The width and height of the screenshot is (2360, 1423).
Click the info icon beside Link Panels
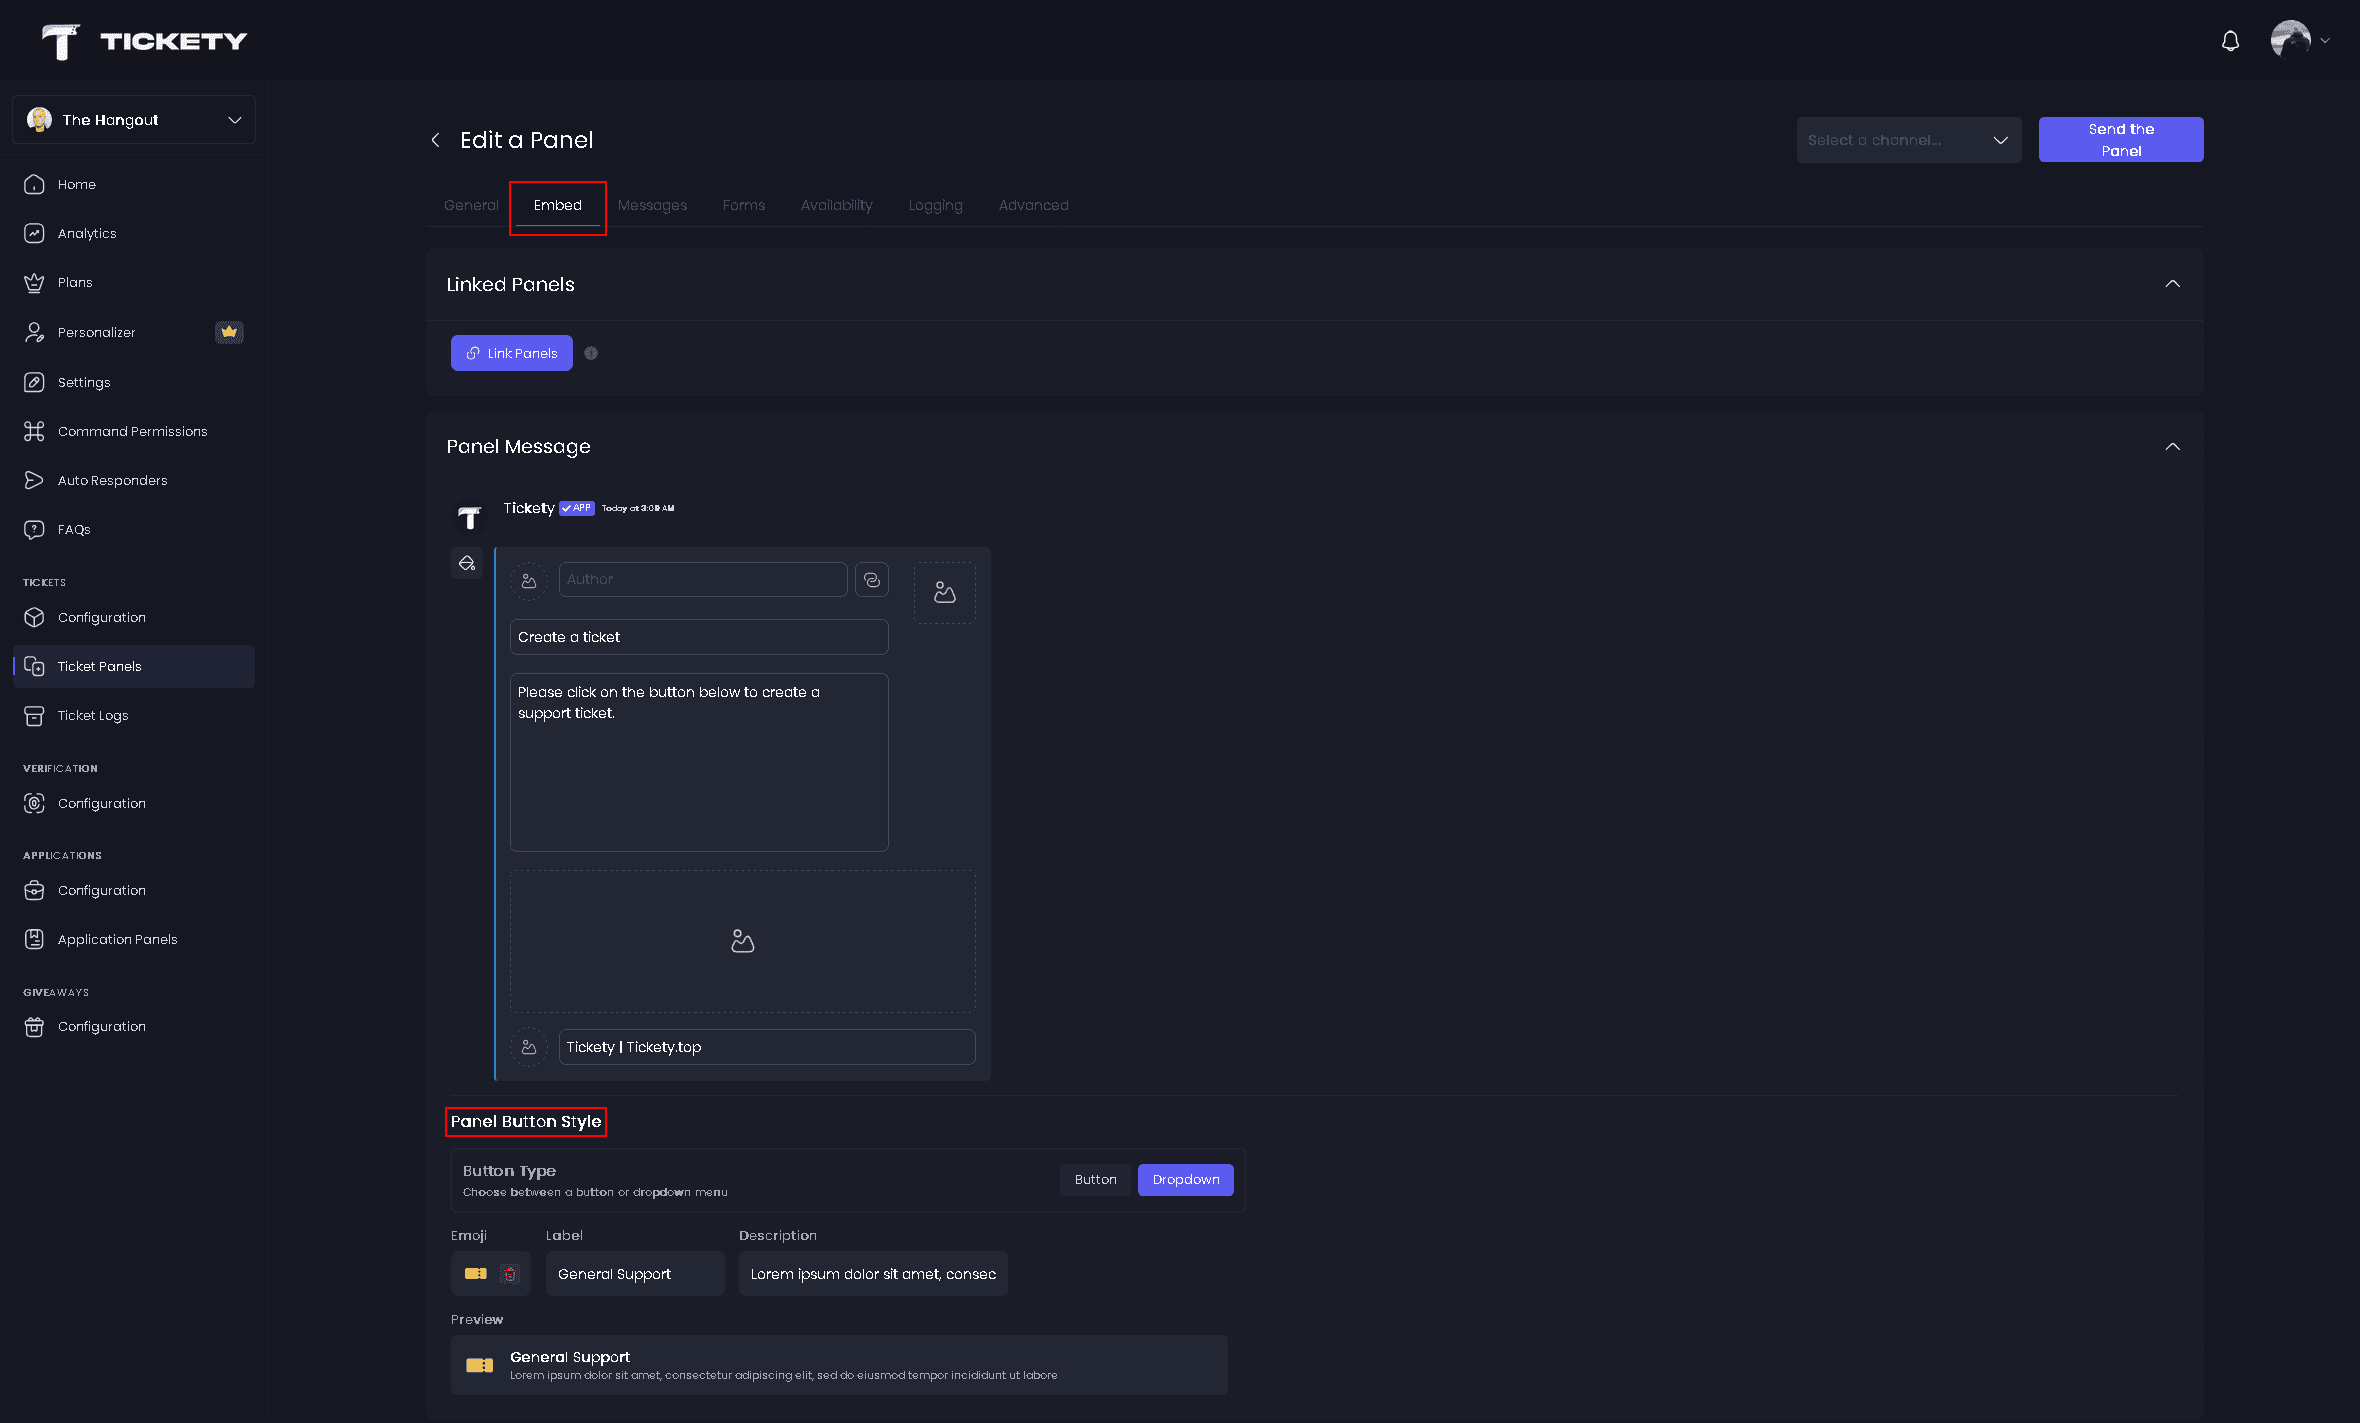point(591,353)
